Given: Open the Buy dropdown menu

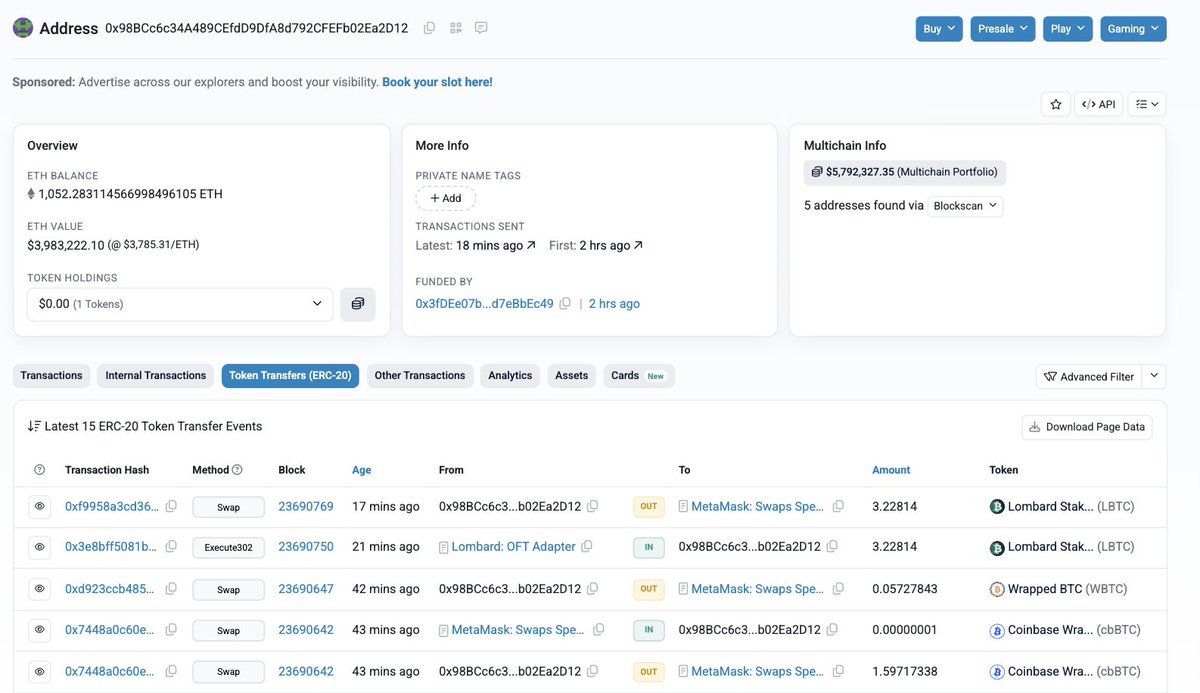Looking at the screenshot, I should (940, 29).
